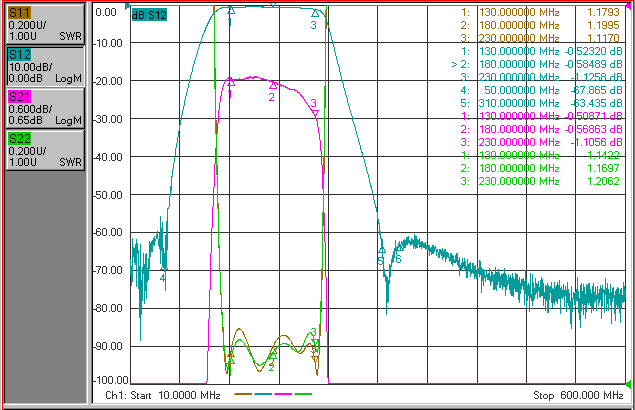
Task: Click the Stop 600.000 MHz frequency field
Action: coord(578,395)
